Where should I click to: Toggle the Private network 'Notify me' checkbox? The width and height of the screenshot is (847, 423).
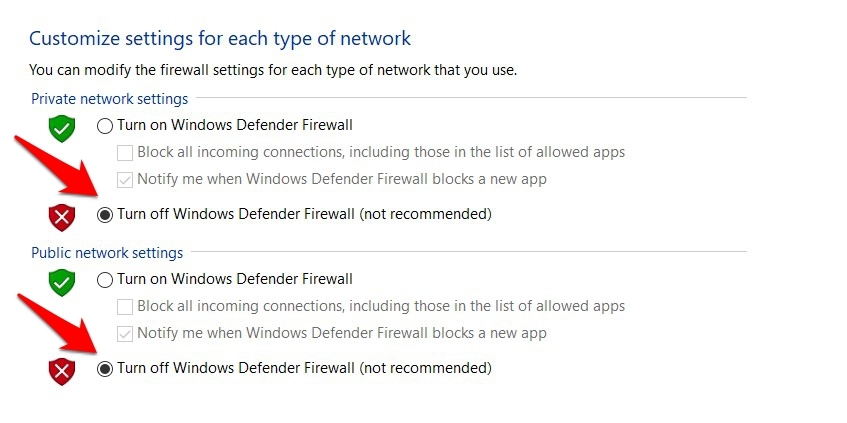point(125,180)
